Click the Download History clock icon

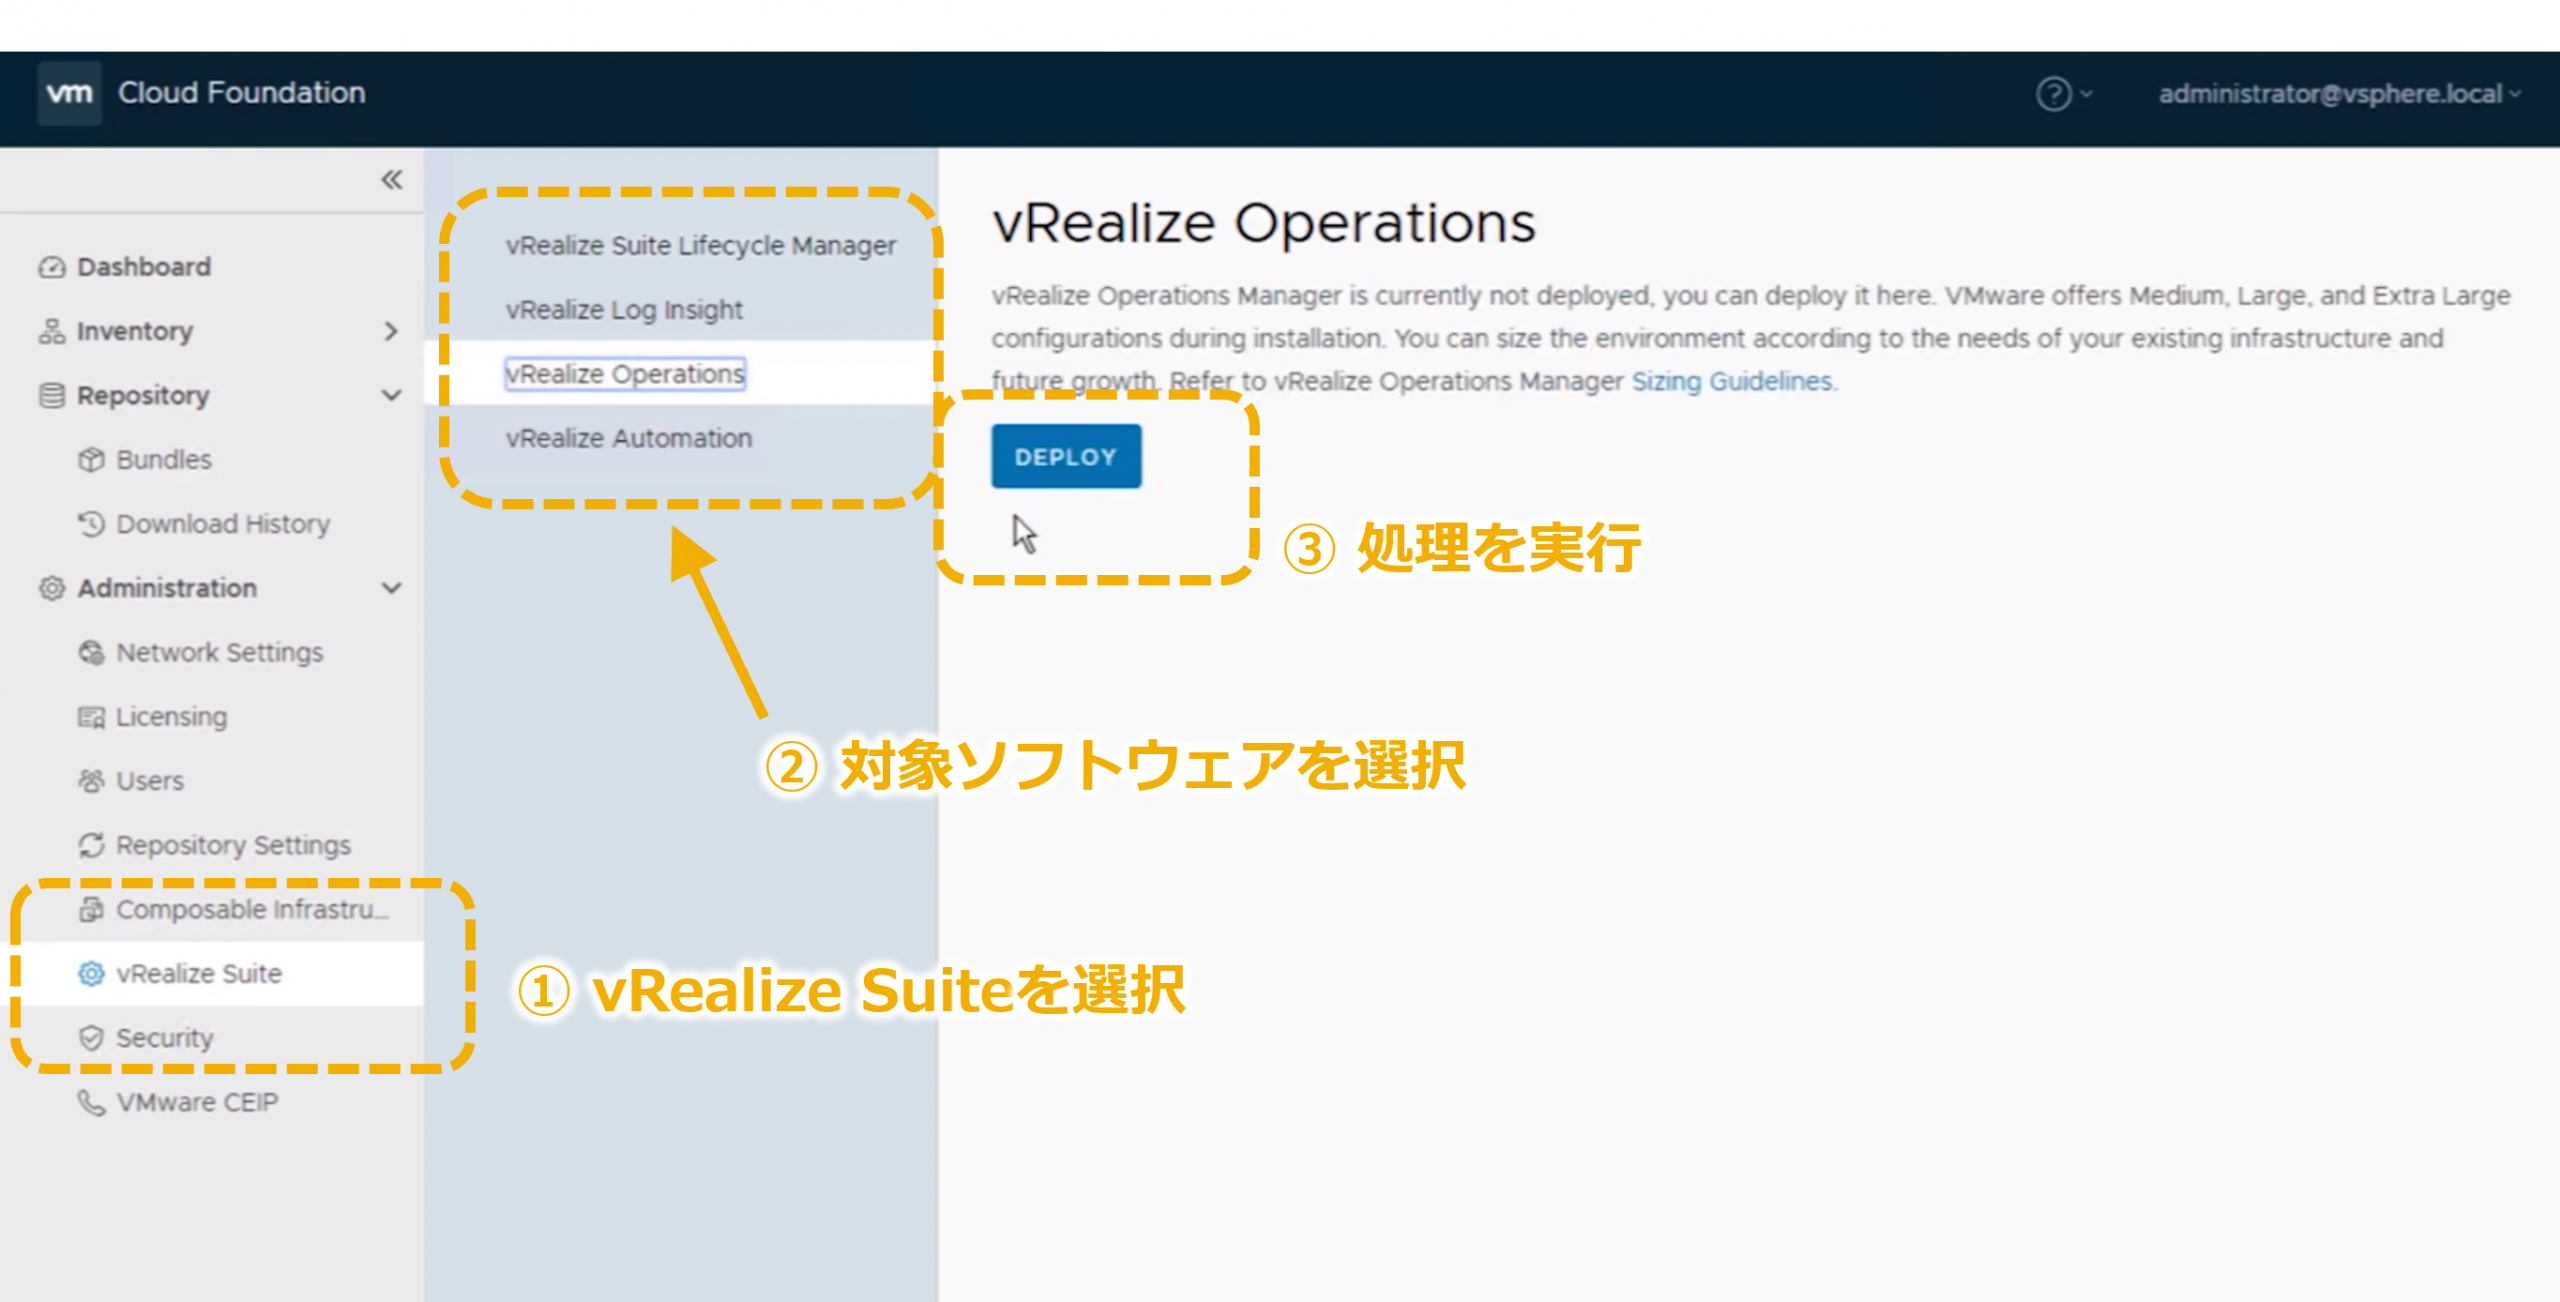tap(91, 524)
